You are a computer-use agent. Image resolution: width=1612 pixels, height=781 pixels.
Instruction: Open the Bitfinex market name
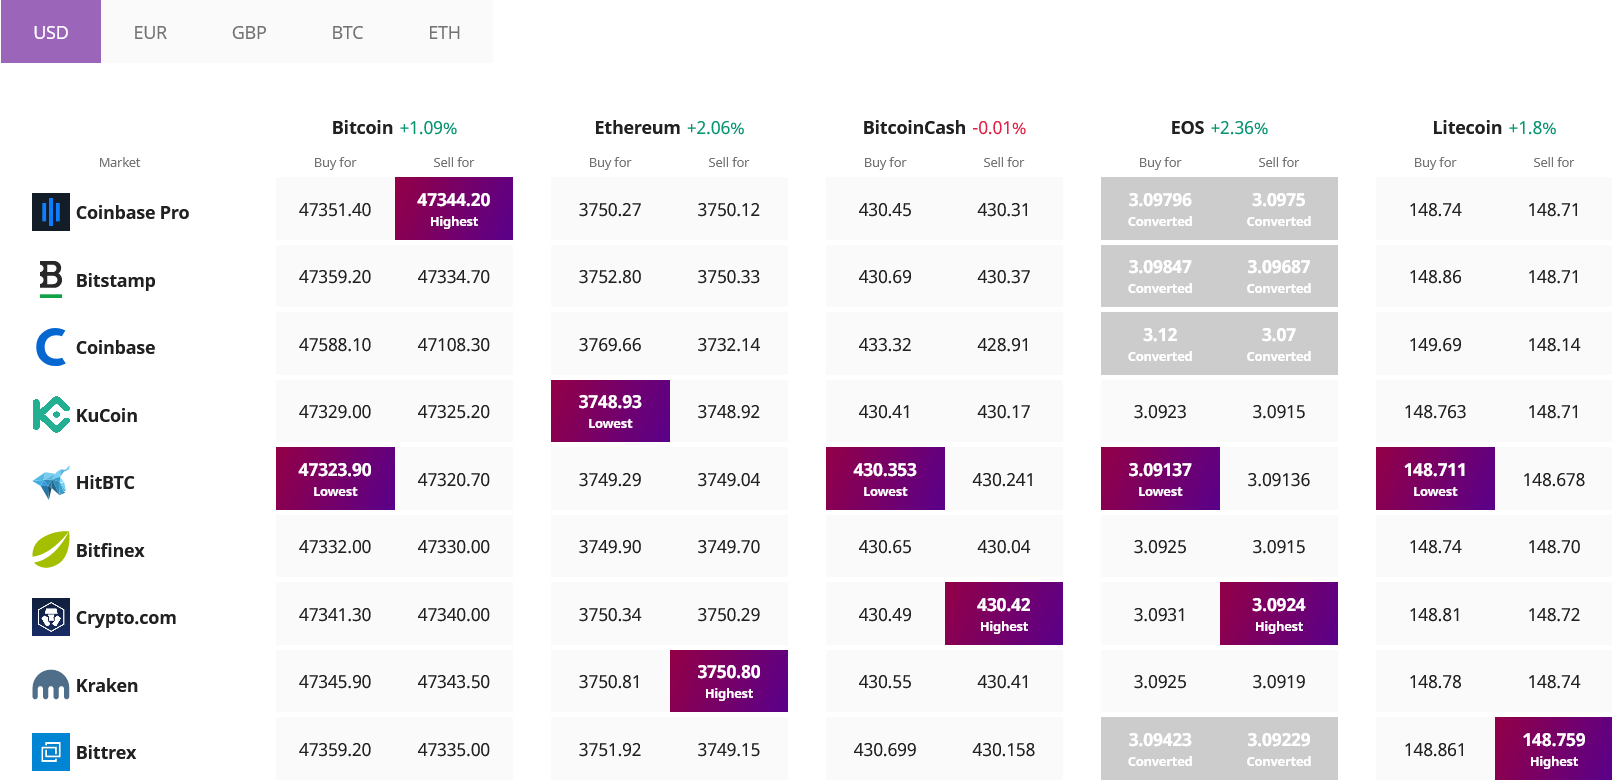tap(110, 550)
